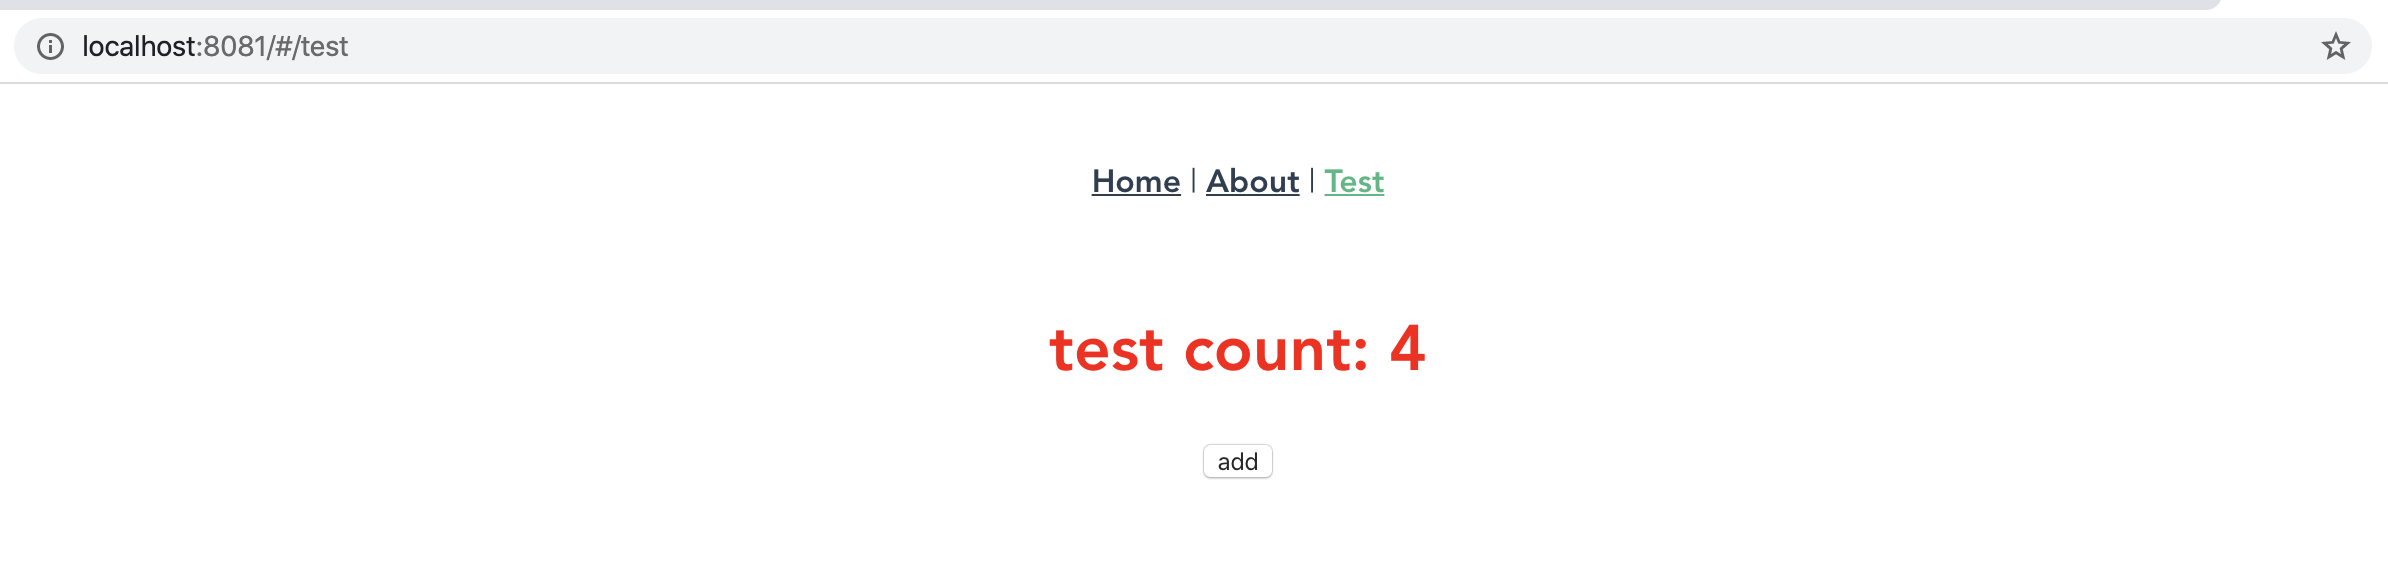The height and width of the screenshot is (570, 2388).
Task: Click the word "count:" in the heading
Action: click(x=1276, y=351)
